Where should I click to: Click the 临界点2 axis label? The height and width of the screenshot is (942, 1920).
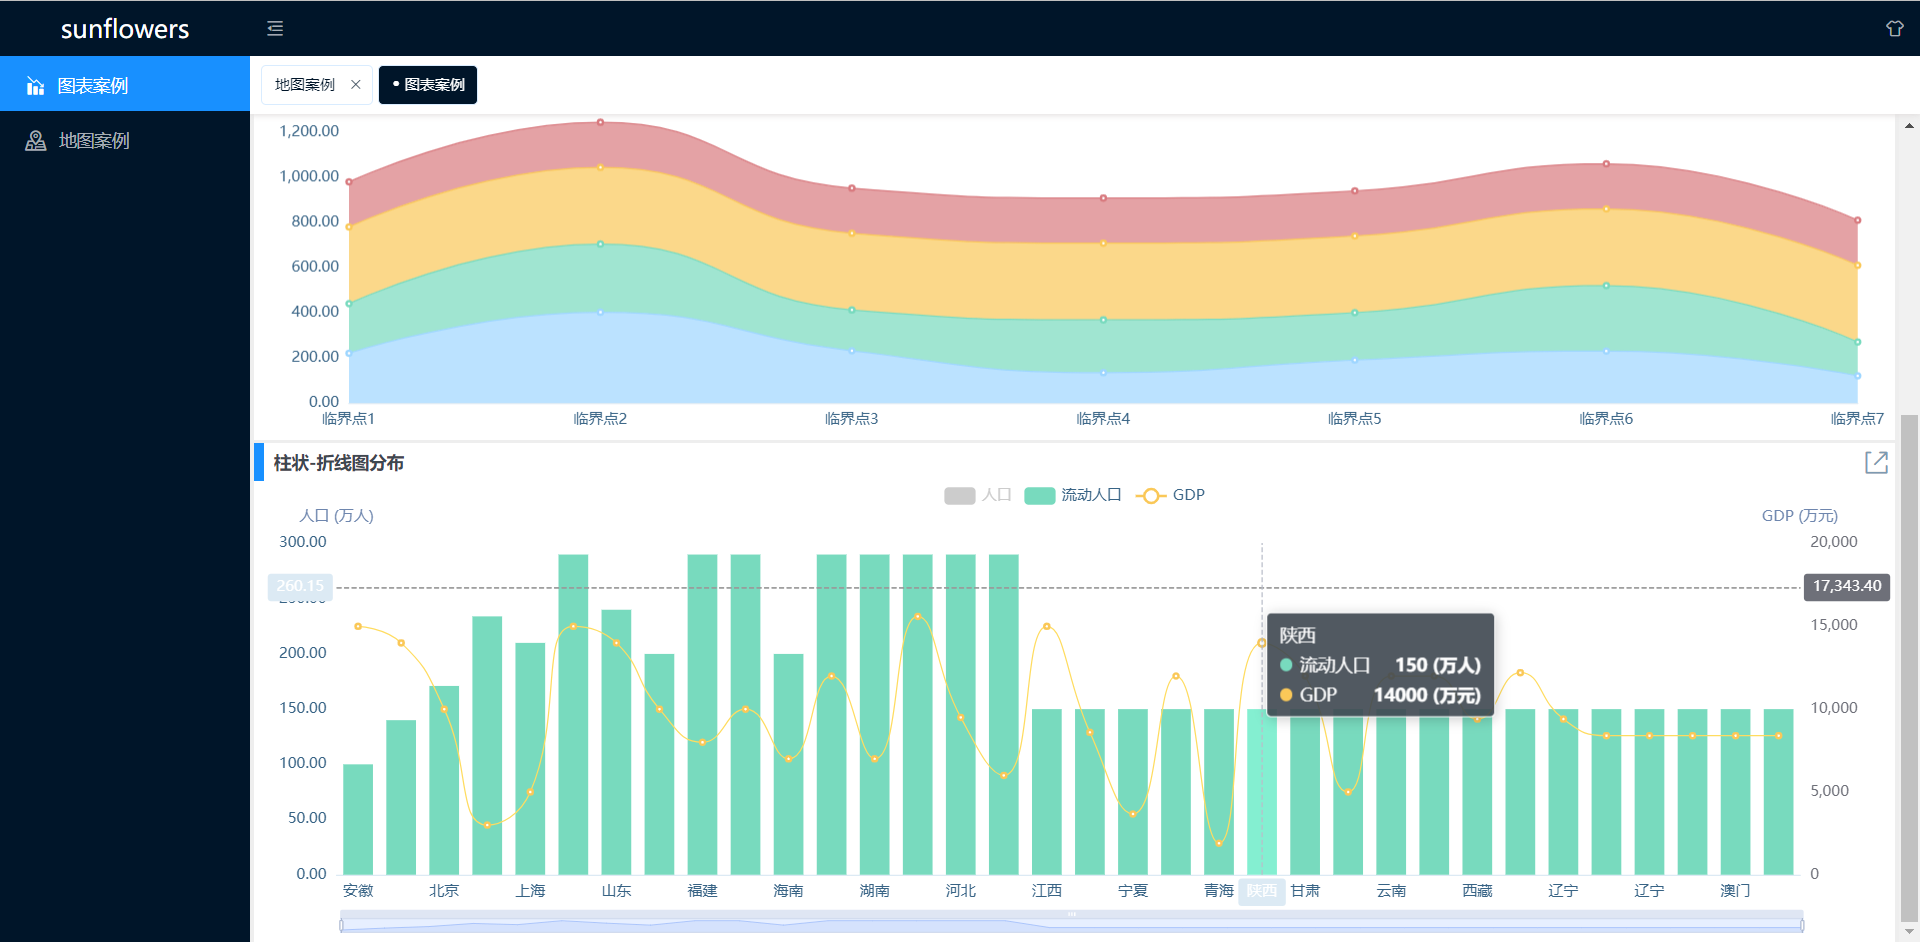[x=600, y=419]
